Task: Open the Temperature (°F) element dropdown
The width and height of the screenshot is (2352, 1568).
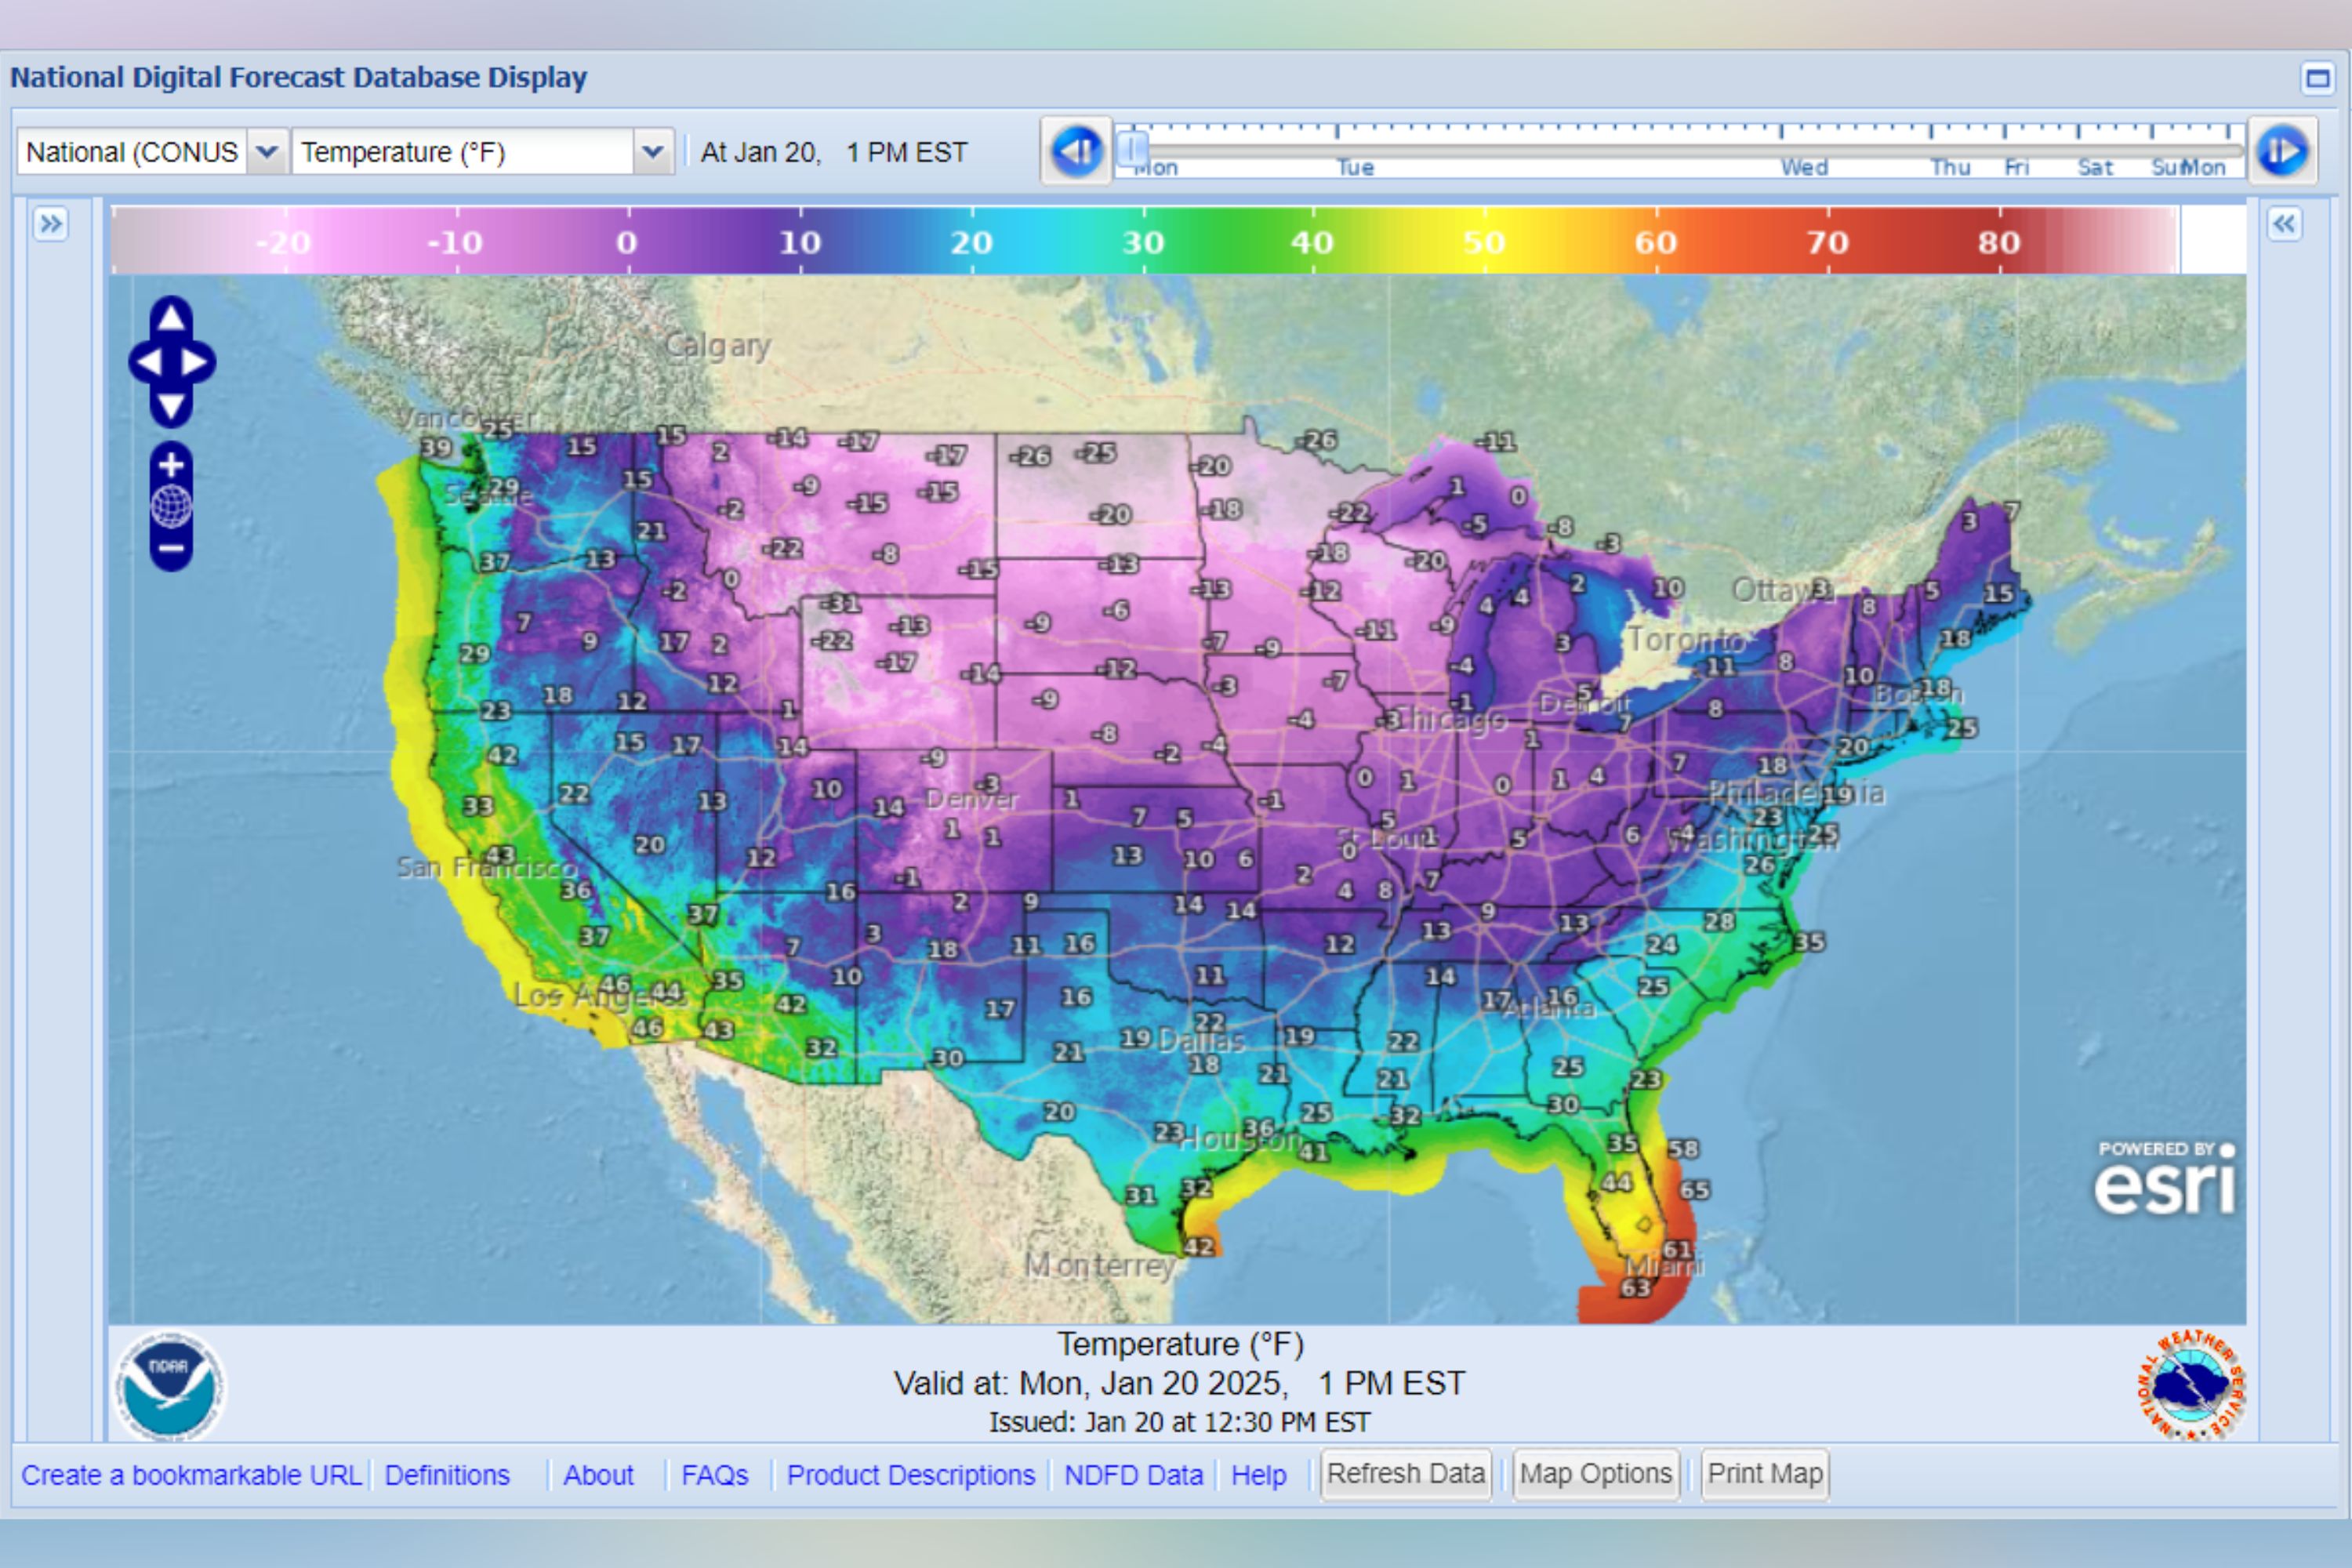Action: [655, 152]
